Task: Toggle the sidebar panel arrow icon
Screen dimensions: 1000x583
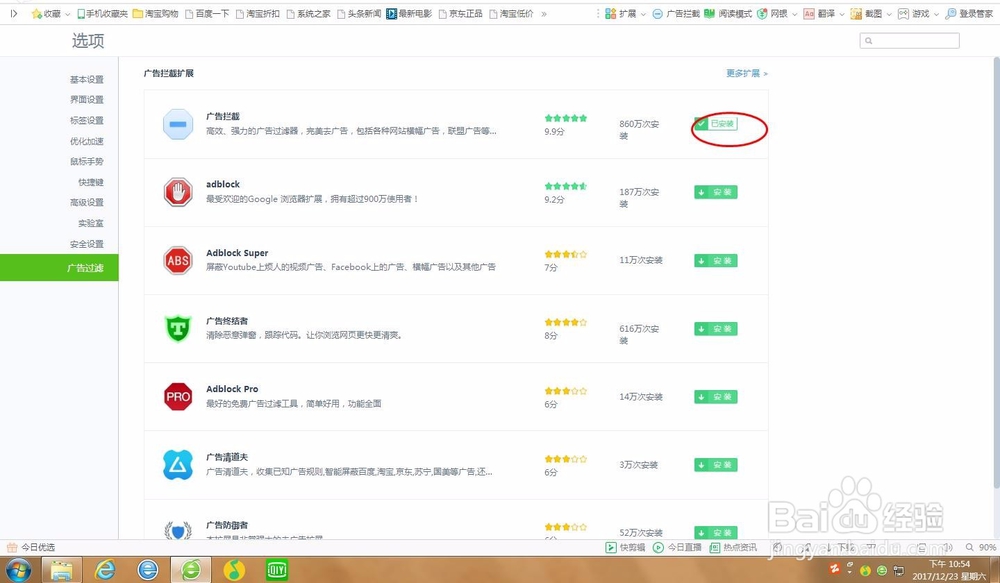Action: 13,13
